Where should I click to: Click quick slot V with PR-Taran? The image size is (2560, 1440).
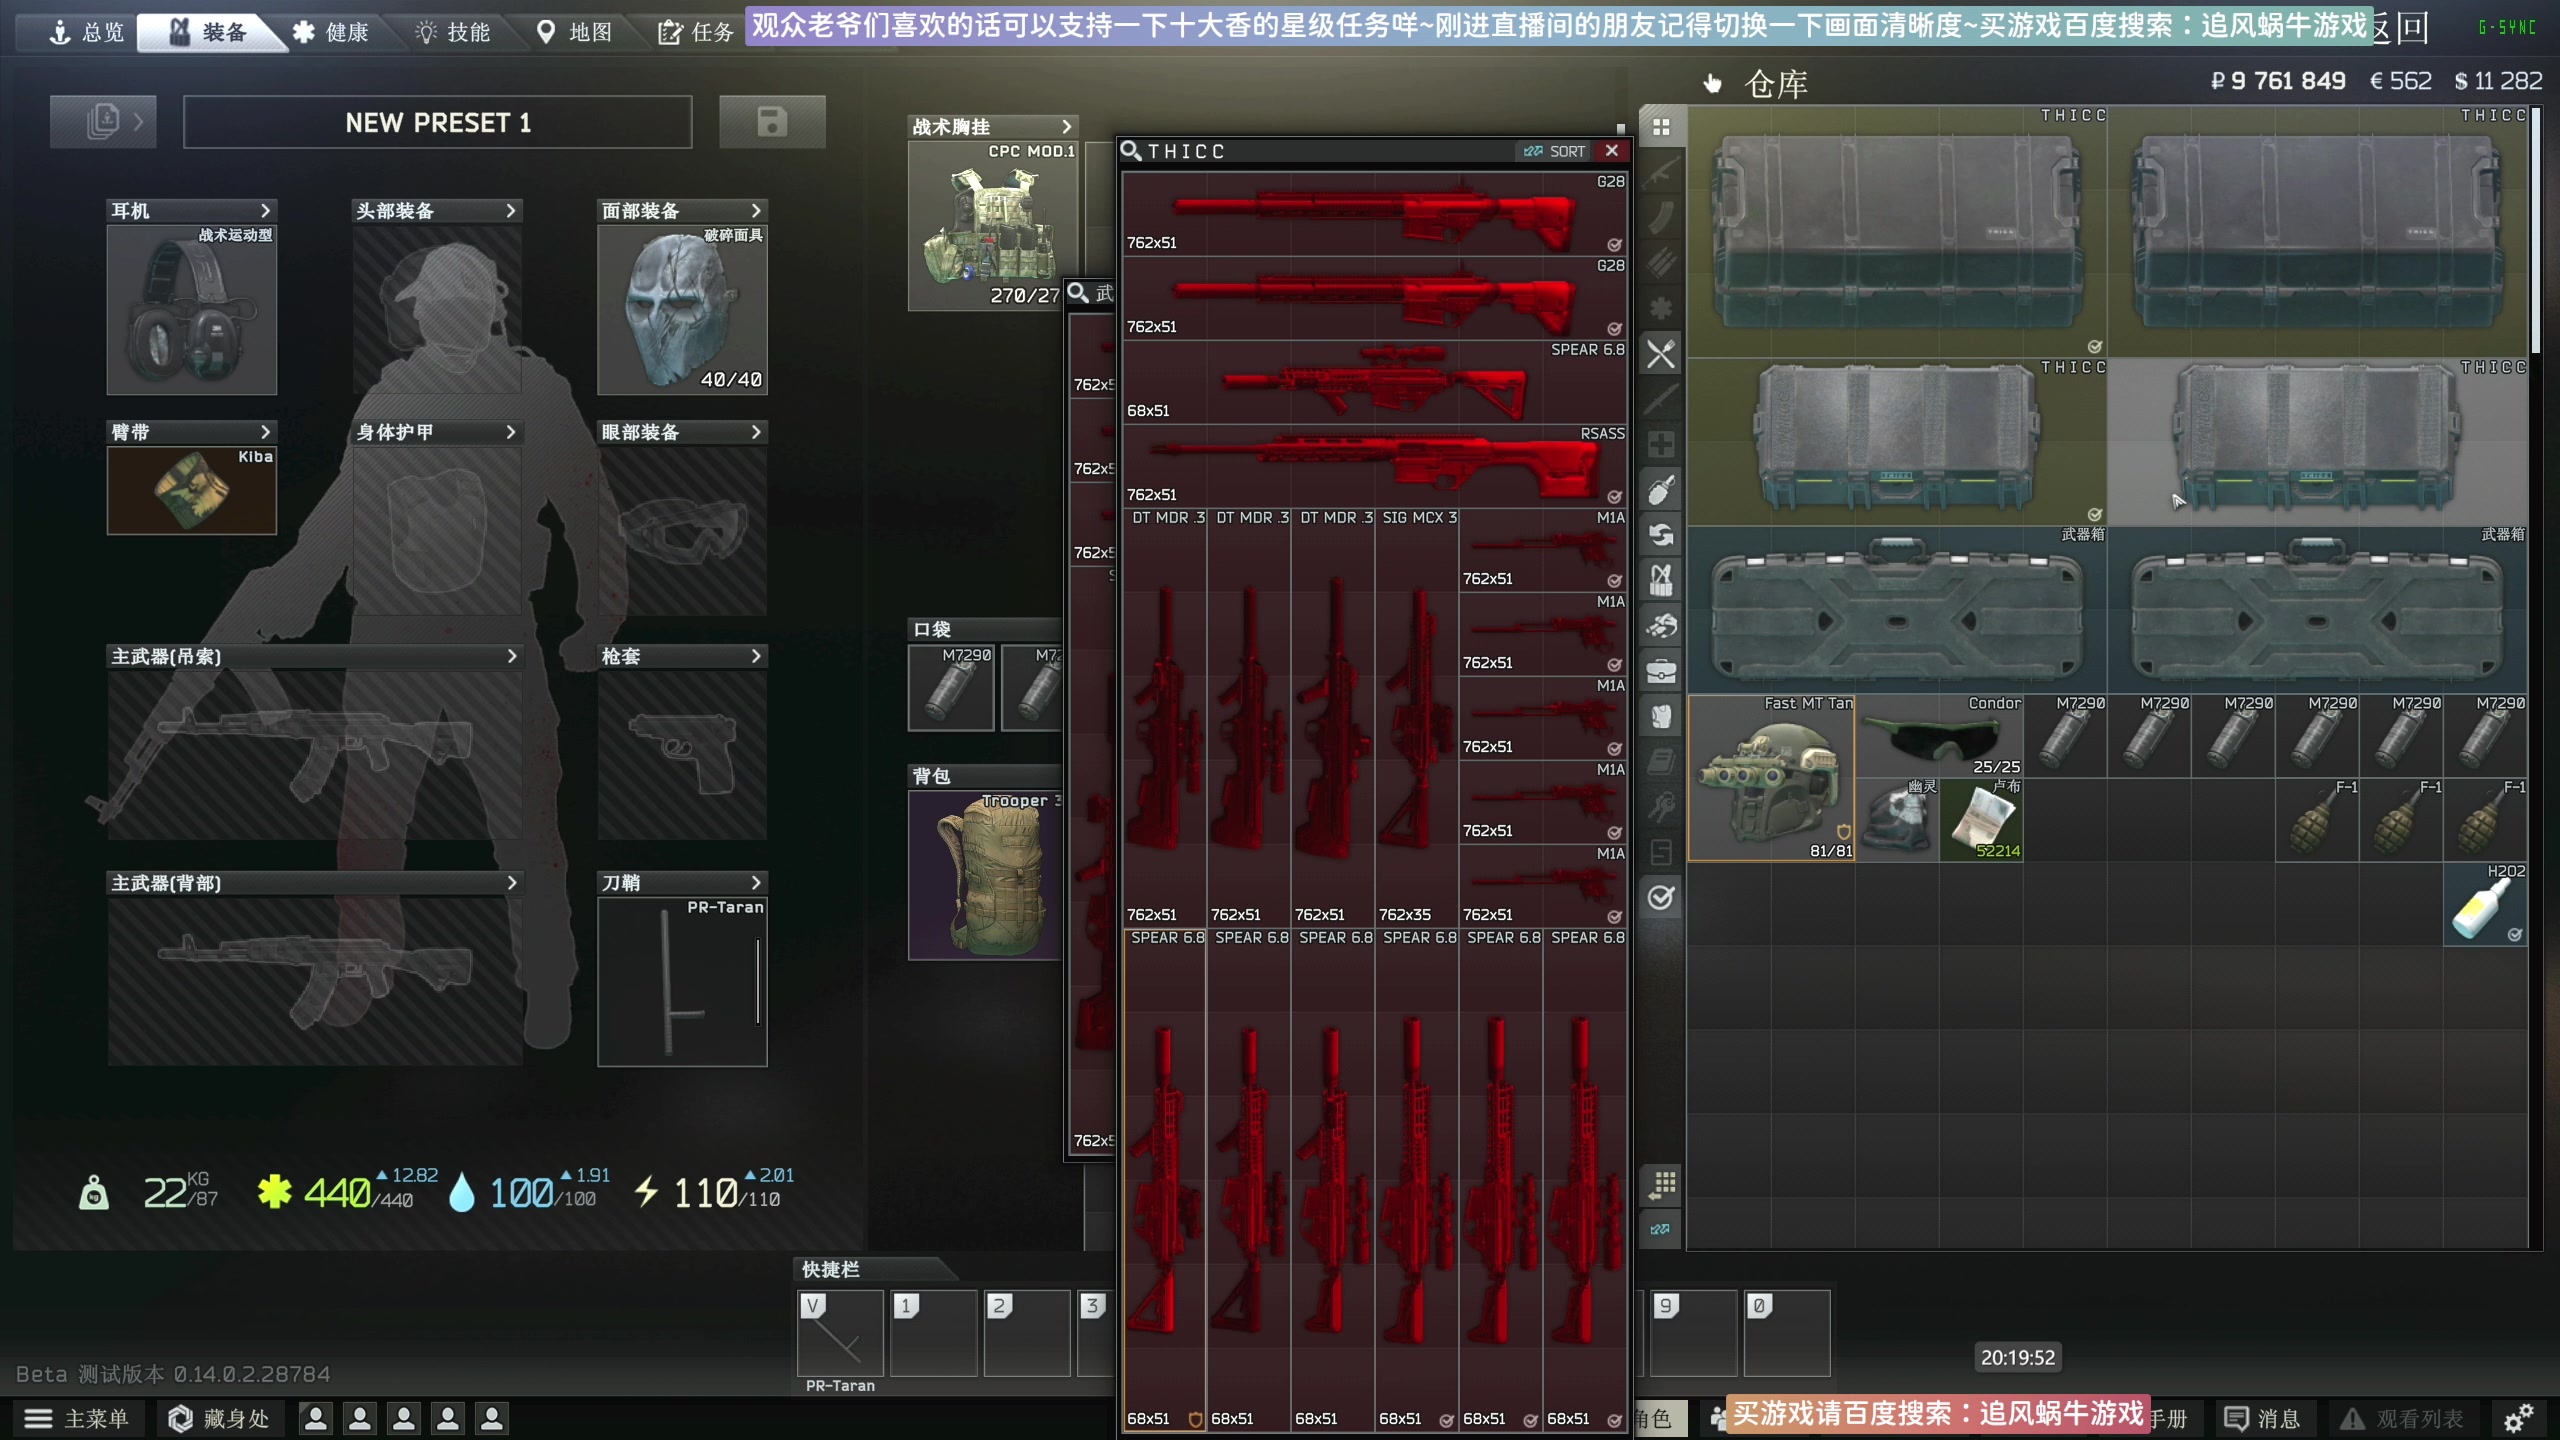coord(840,1333)
